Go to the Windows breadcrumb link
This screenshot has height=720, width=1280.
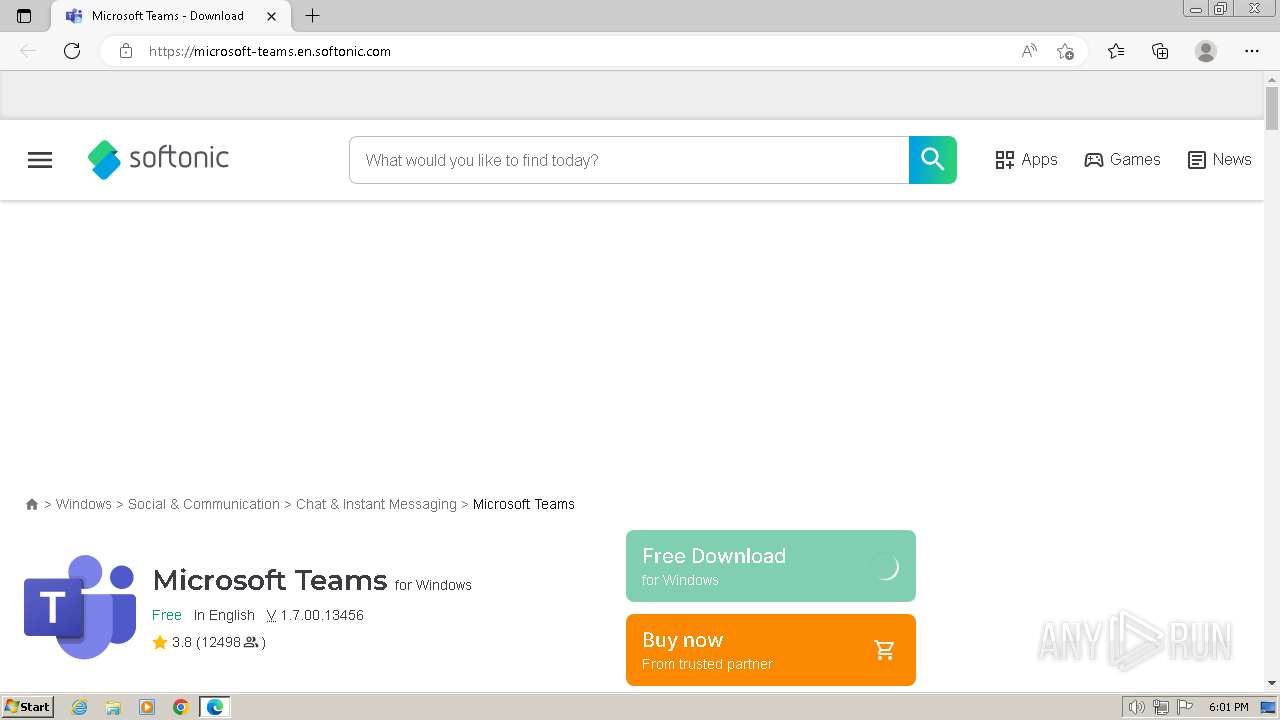tap(84, 504)
